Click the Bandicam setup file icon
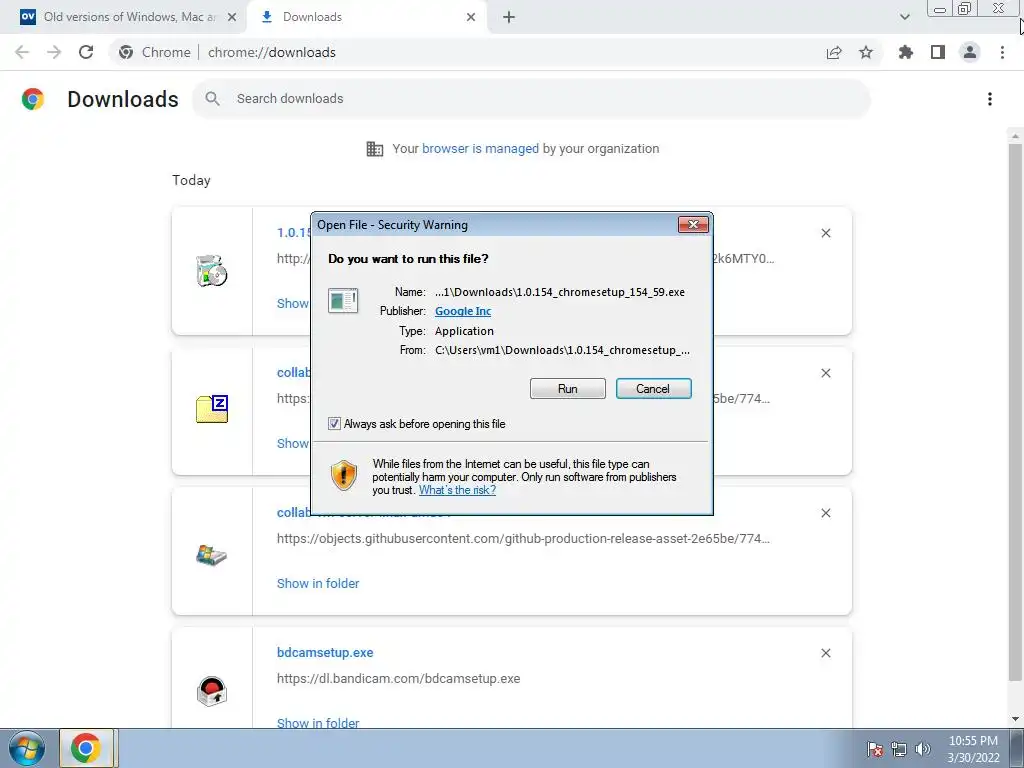 (x=212, y=691)
